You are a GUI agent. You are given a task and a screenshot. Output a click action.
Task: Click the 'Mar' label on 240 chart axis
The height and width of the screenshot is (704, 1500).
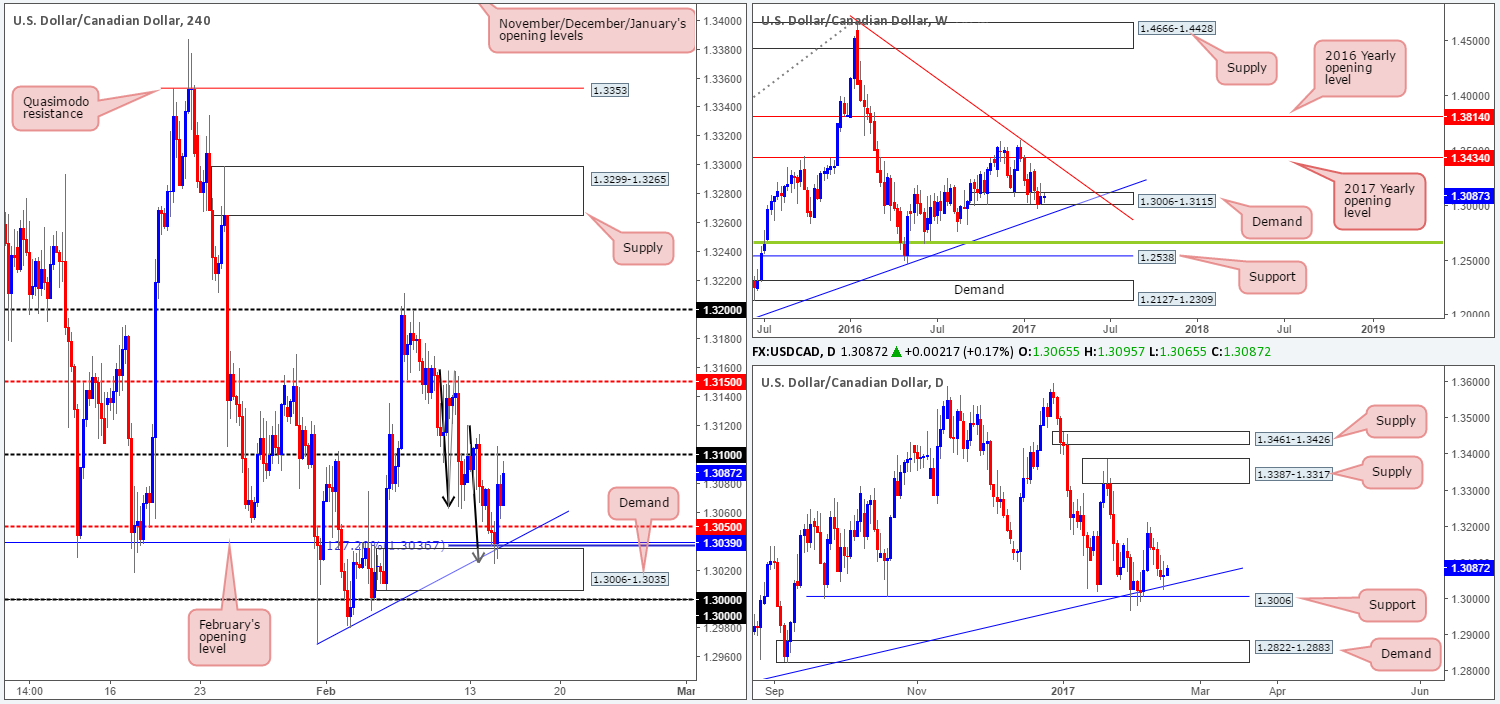click(685, 691)
